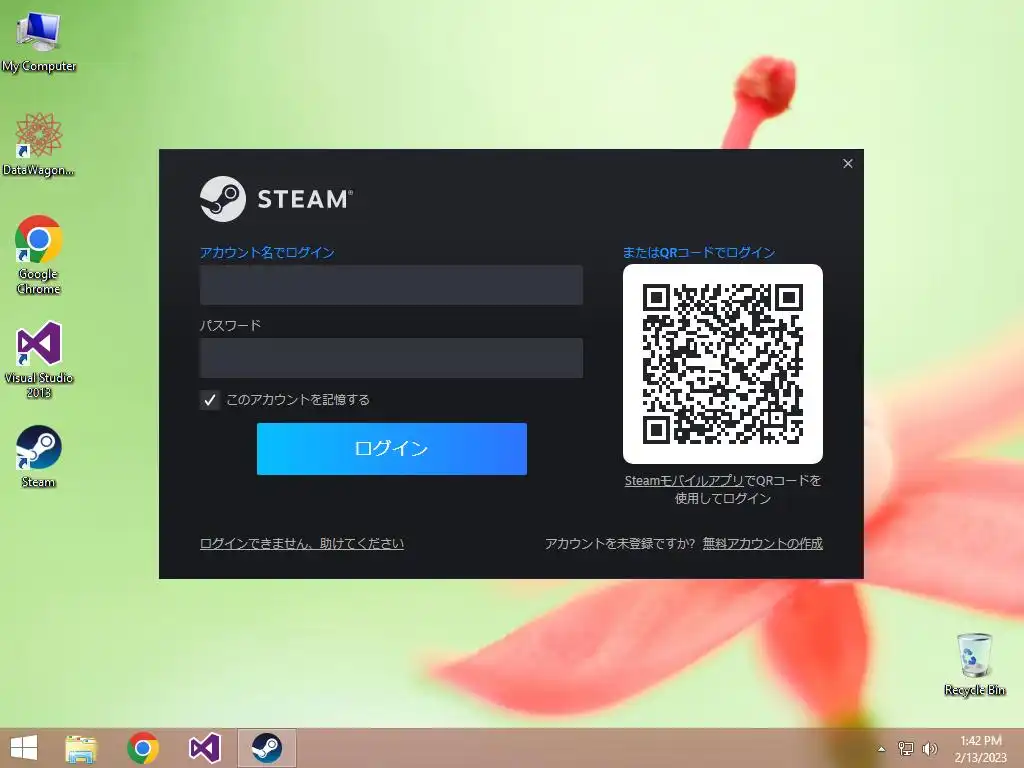Open Visual Studio from the taskbar

click(204, 748)
